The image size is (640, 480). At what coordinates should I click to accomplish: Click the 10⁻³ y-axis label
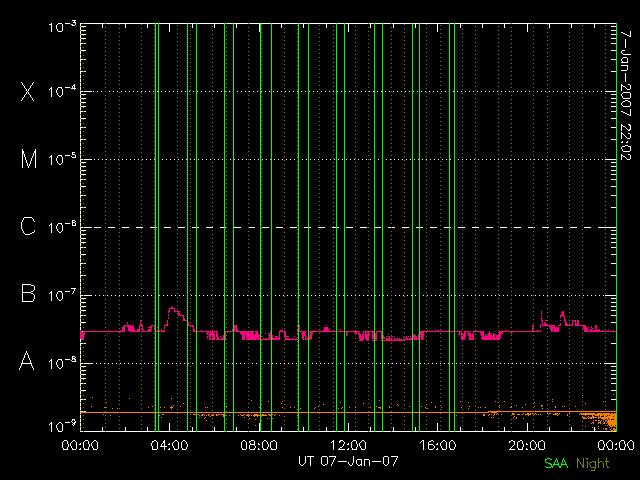click(x=62, y=27)
